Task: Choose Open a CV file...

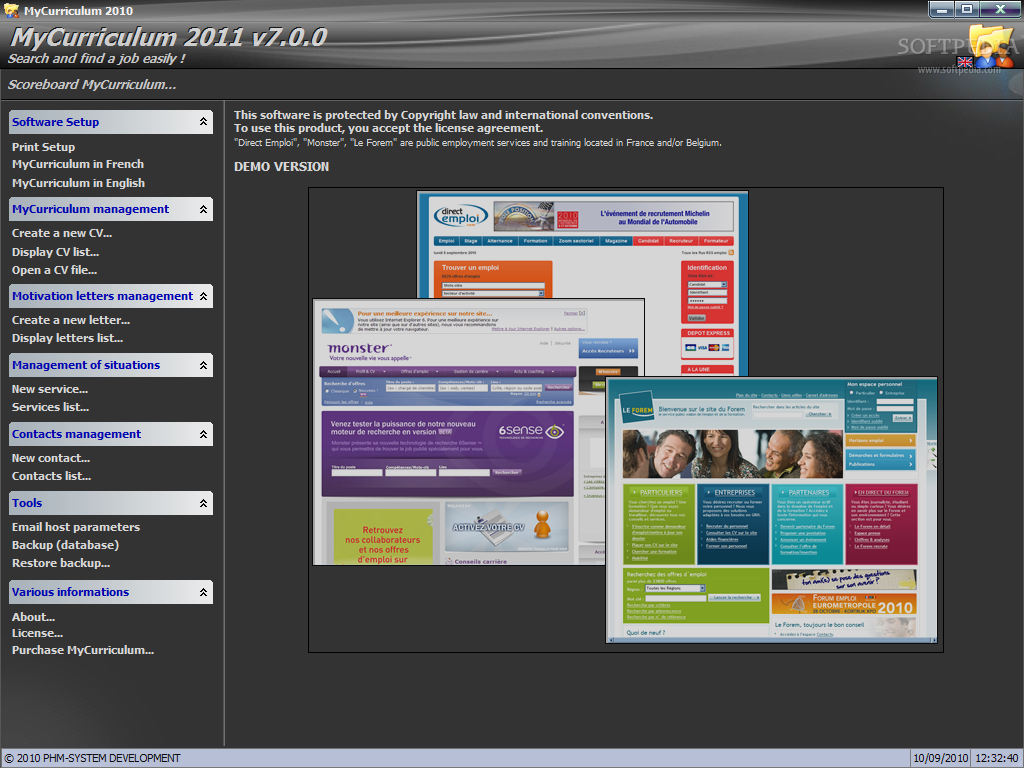Action: click(54, 270)
